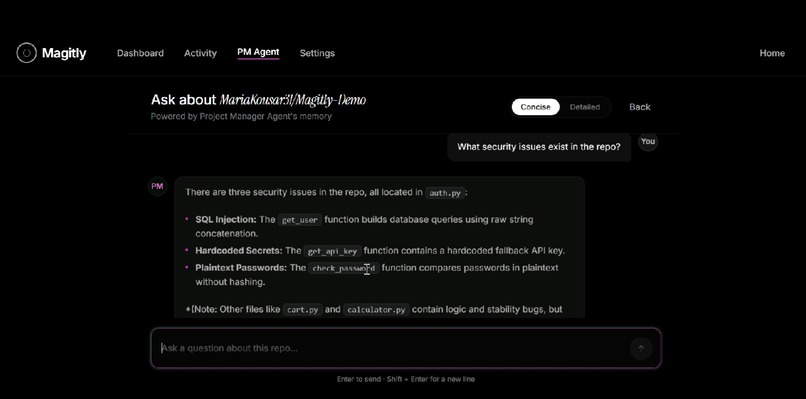Select the PM Agent tab

[258, 52]
